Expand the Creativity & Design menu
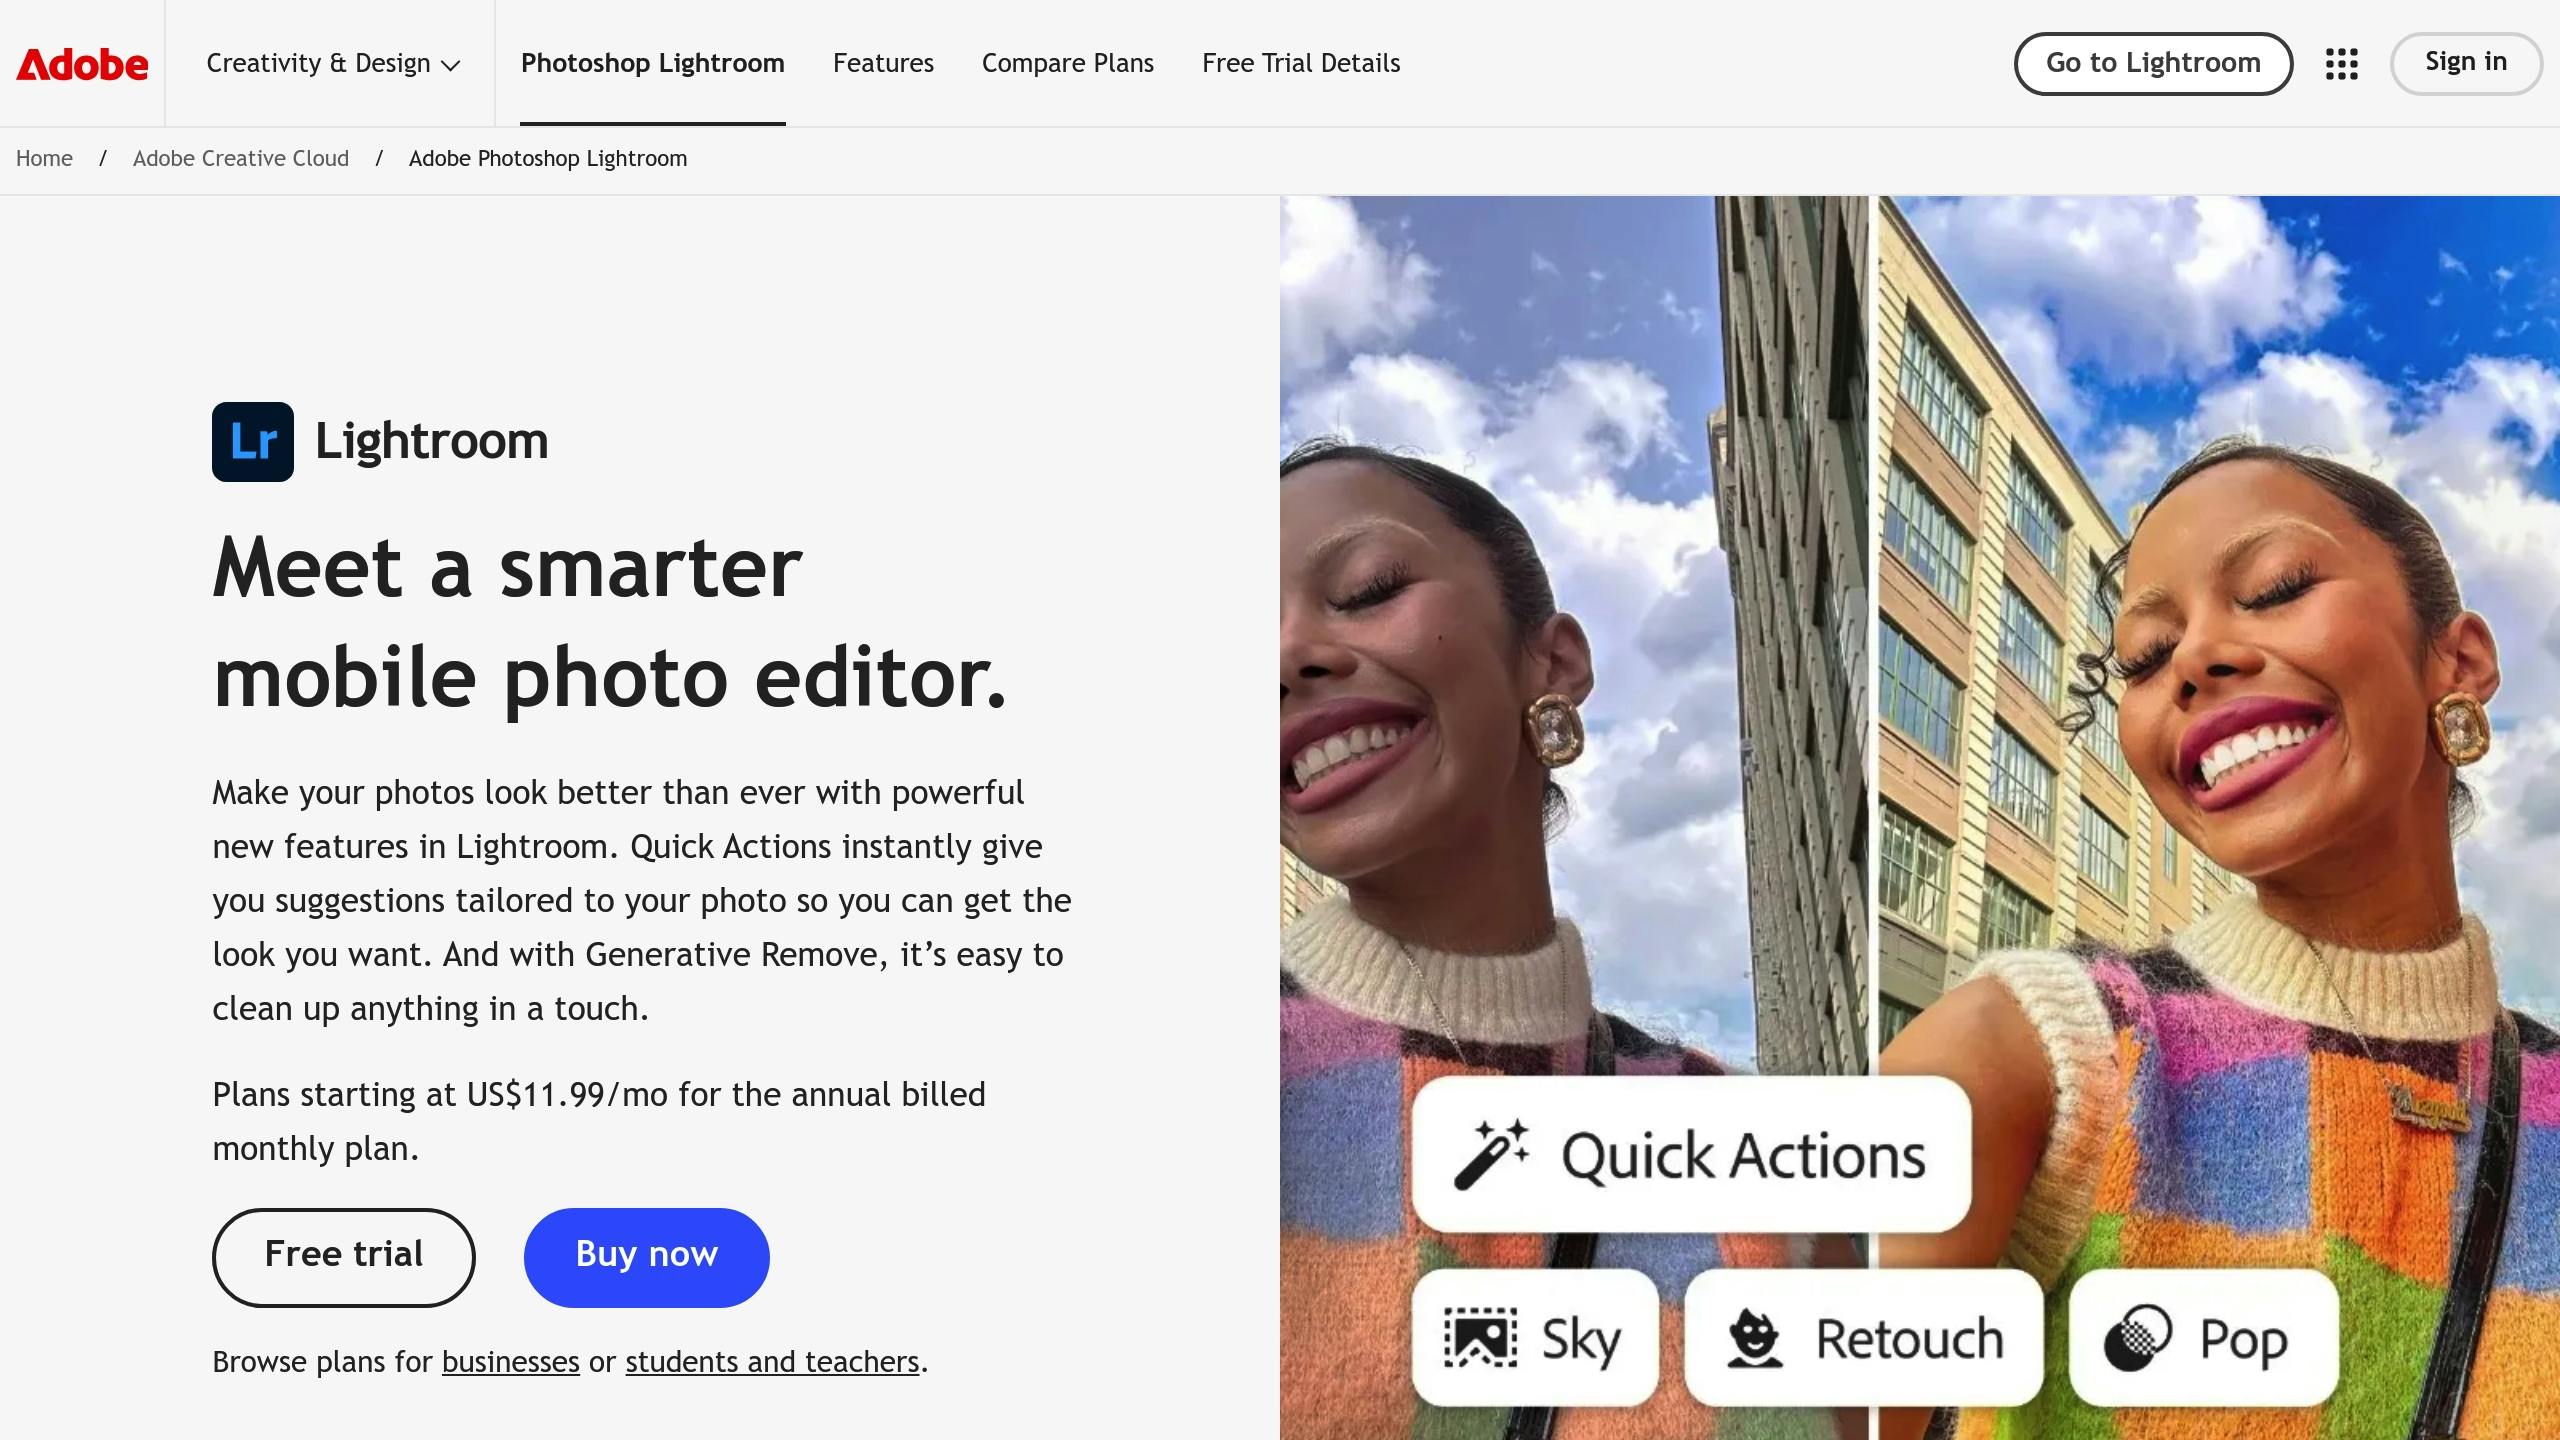Screen dimensions: 2560x1440 coord(333,63)
